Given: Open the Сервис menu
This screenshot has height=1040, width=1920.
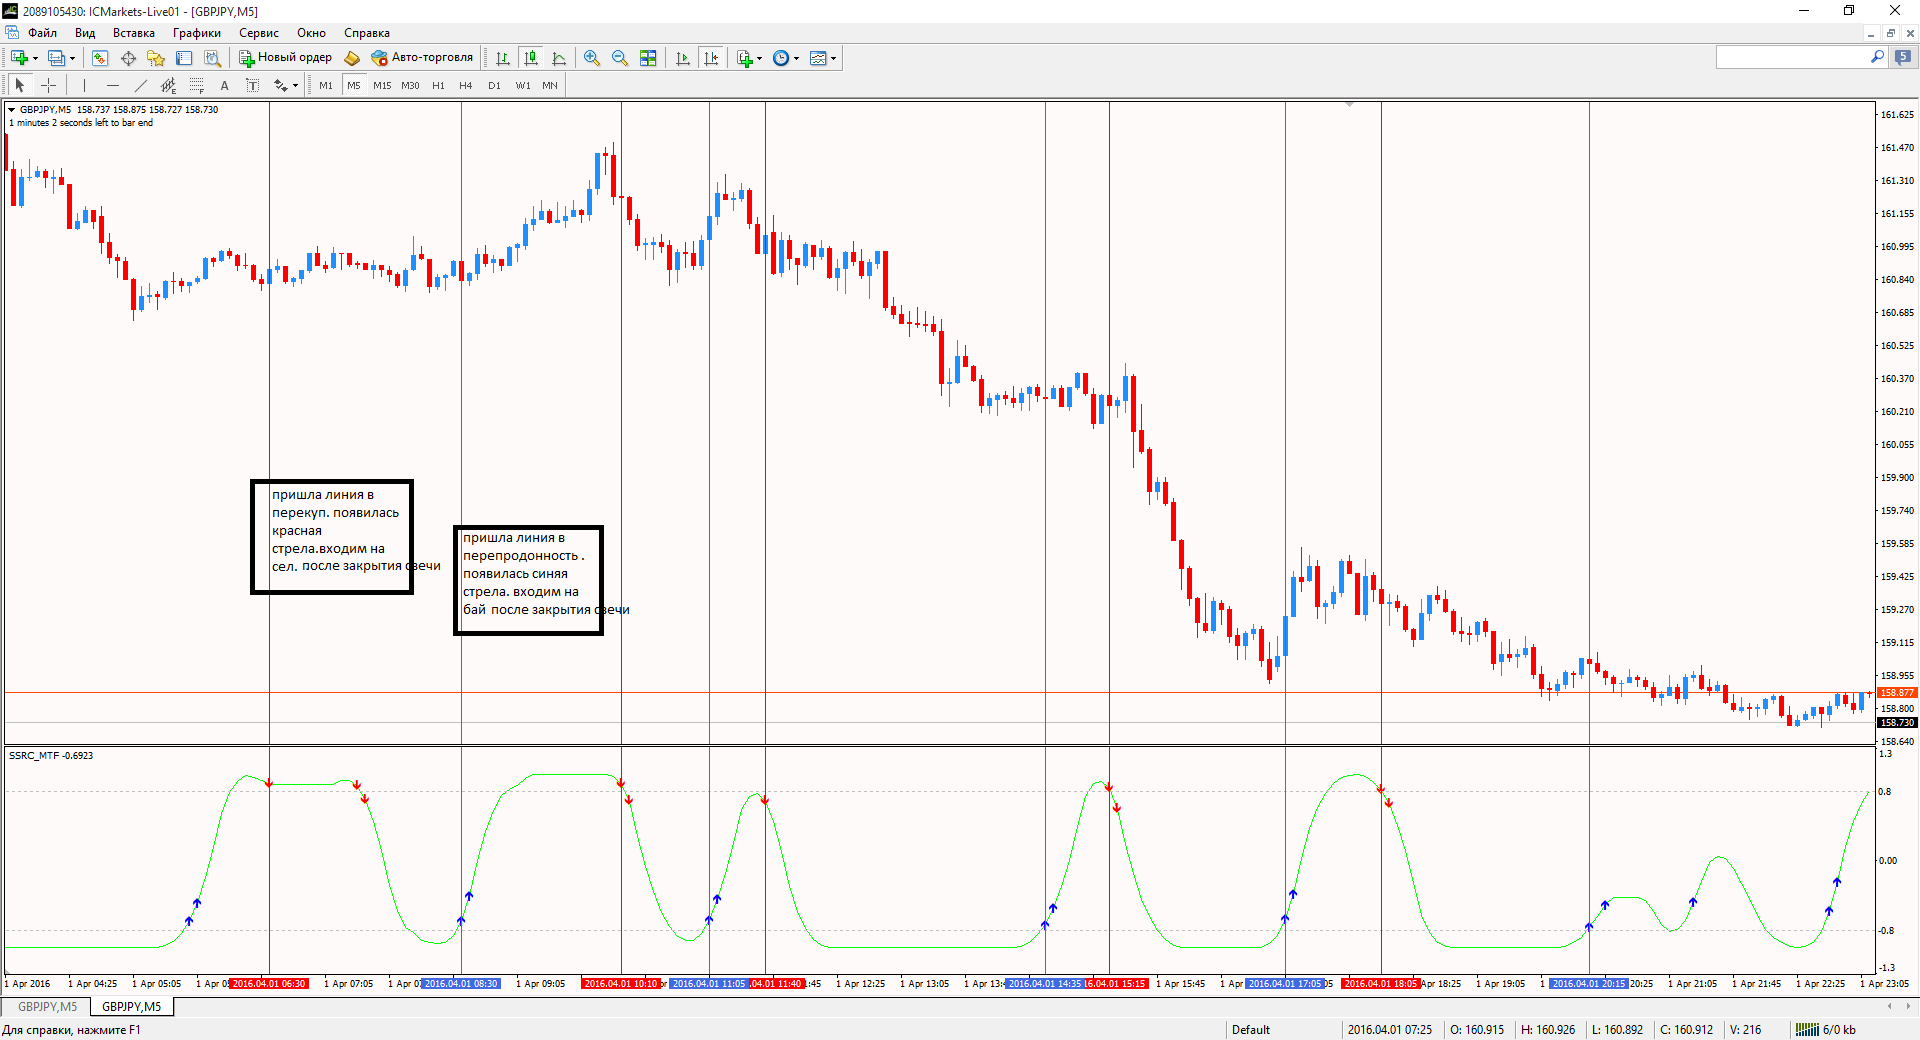Looking at the screenshot, I should pos(259,33).
